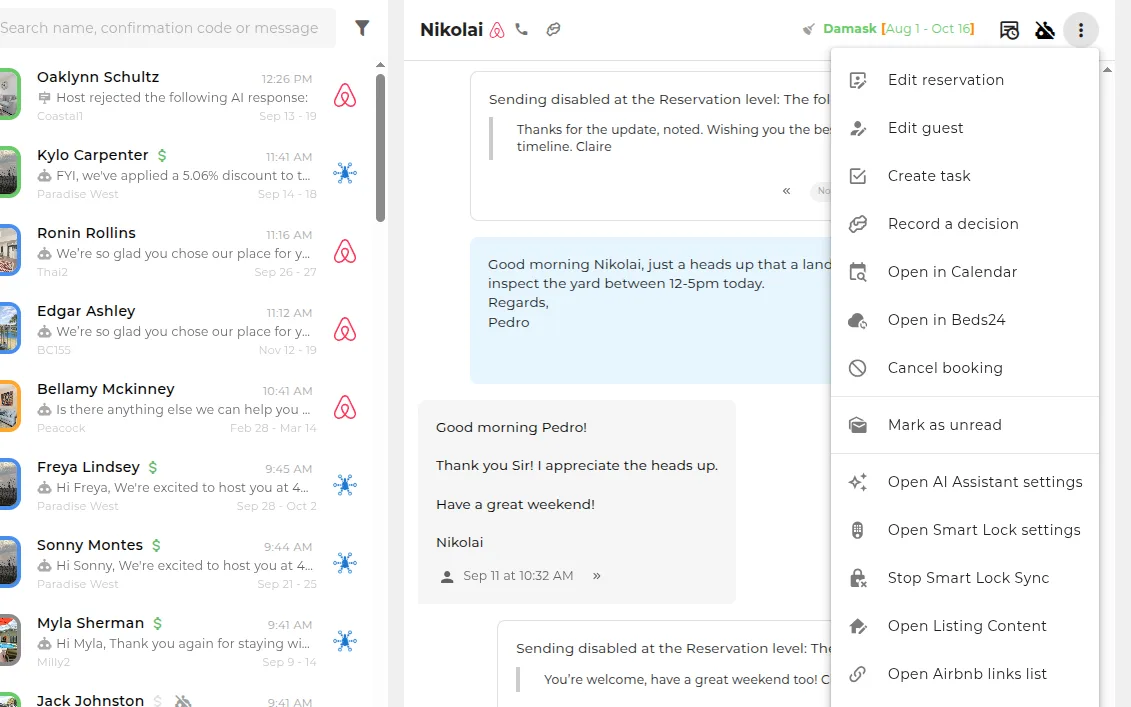The height and width of the screenshot is (707, 1131).
Task: Click the cleaning icon before Damask
Action: 809,30
